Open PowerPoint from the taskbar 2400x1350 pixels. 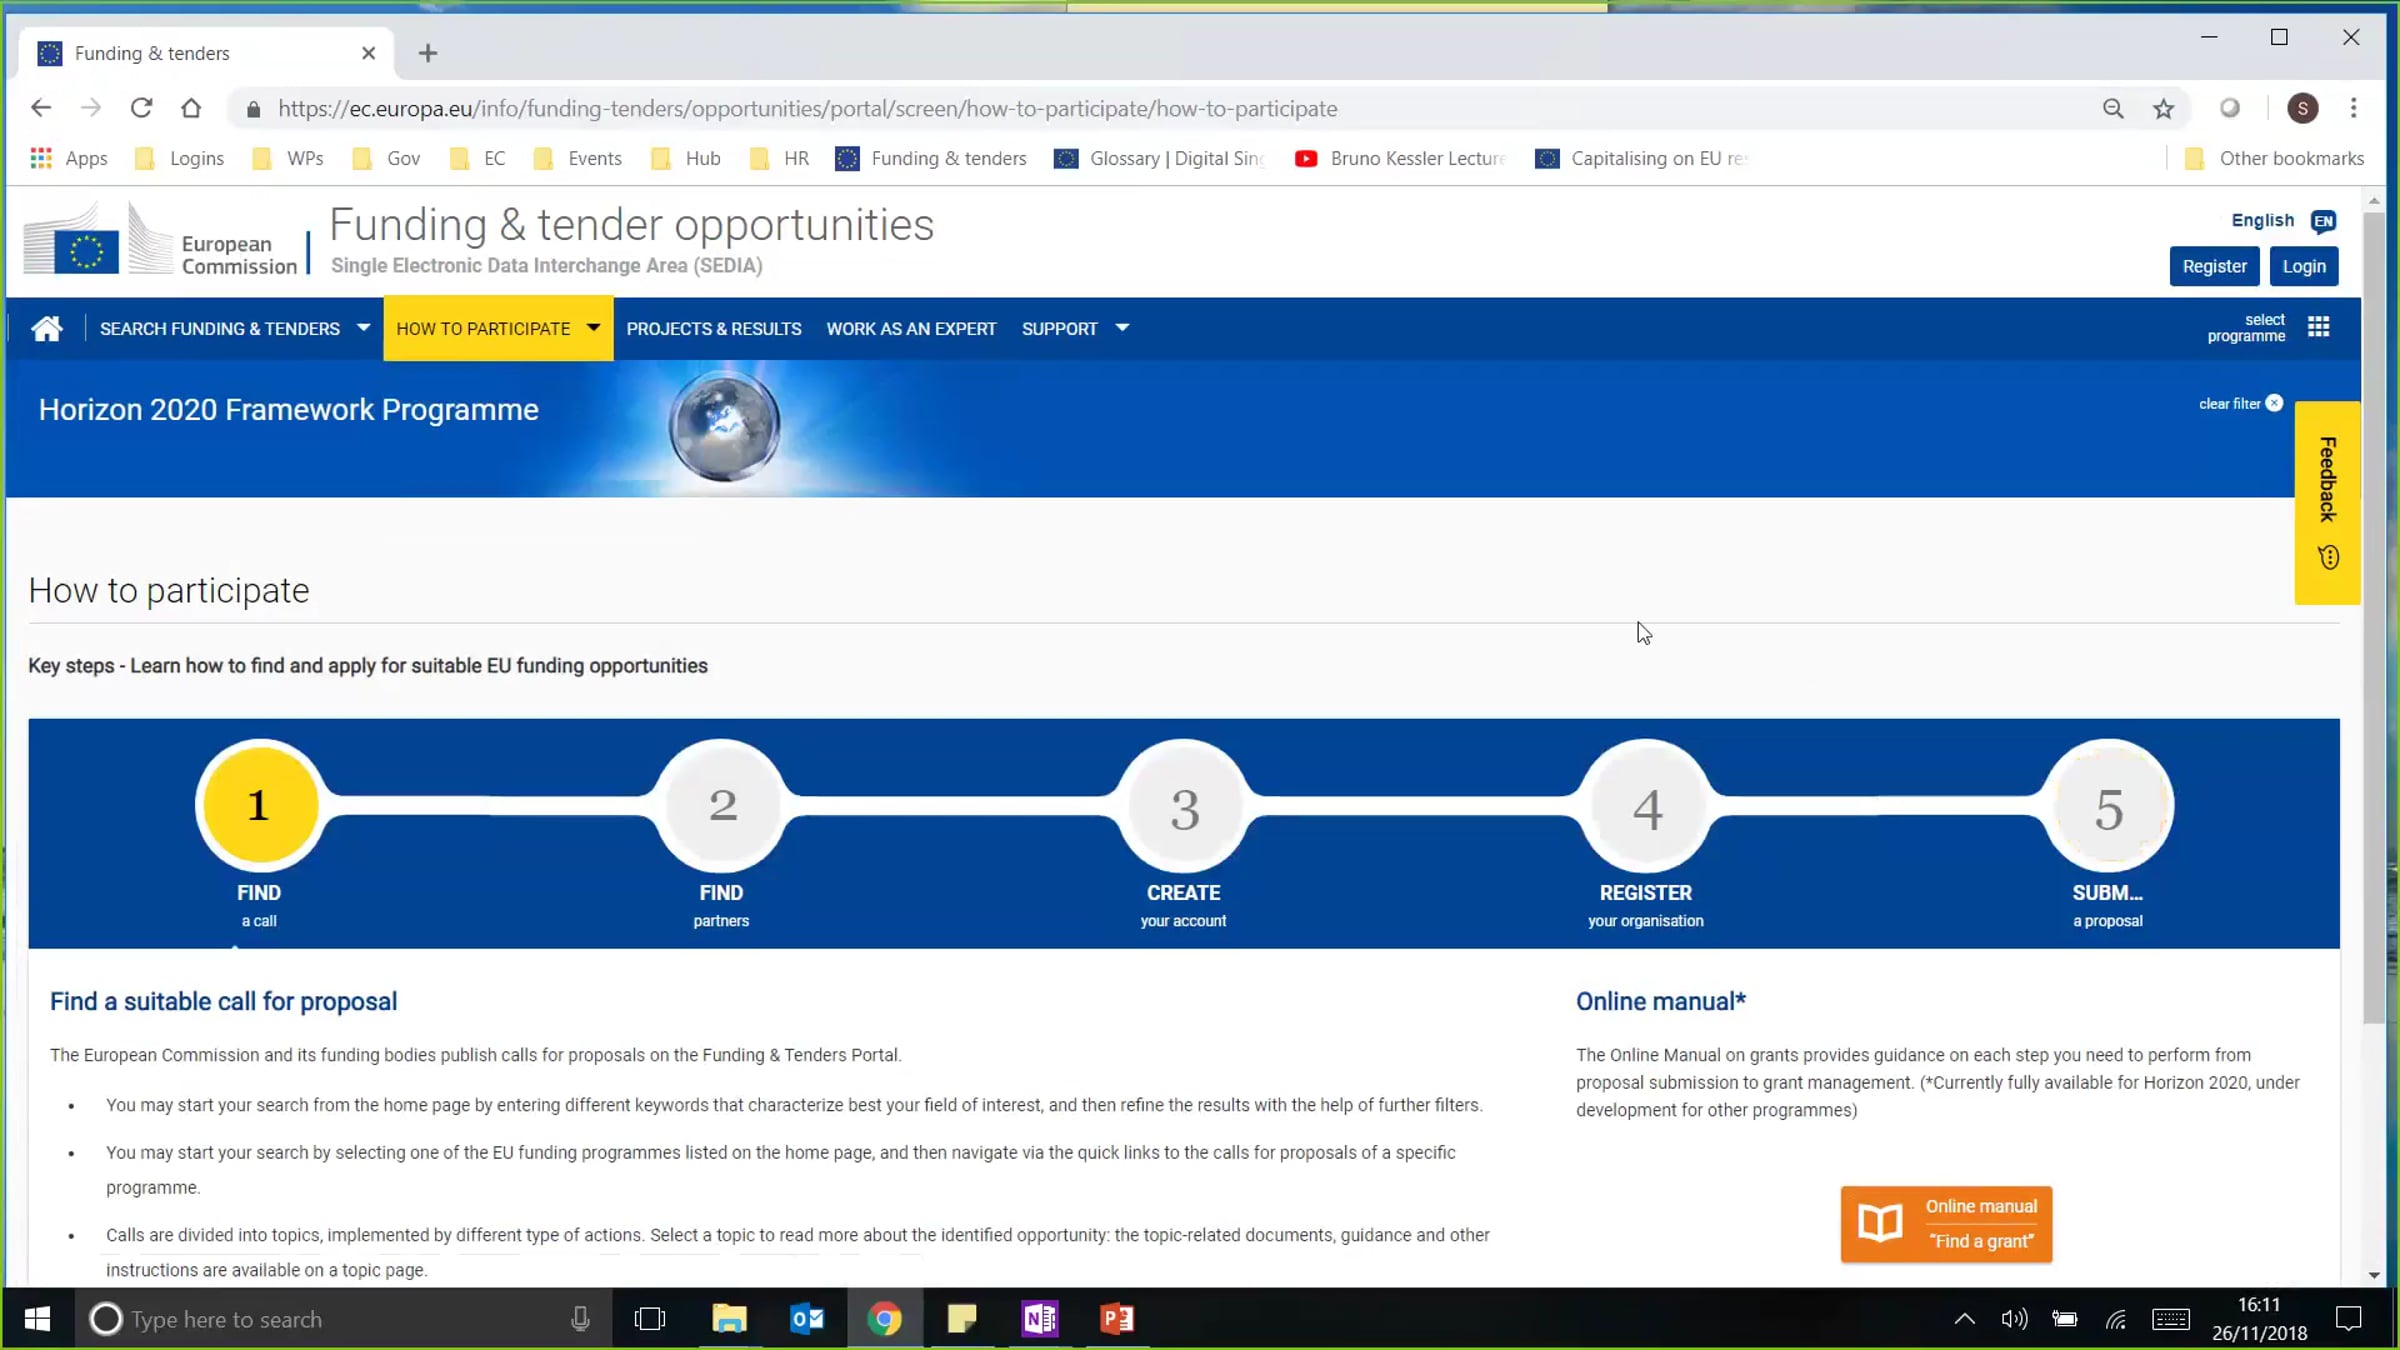1117,1319
